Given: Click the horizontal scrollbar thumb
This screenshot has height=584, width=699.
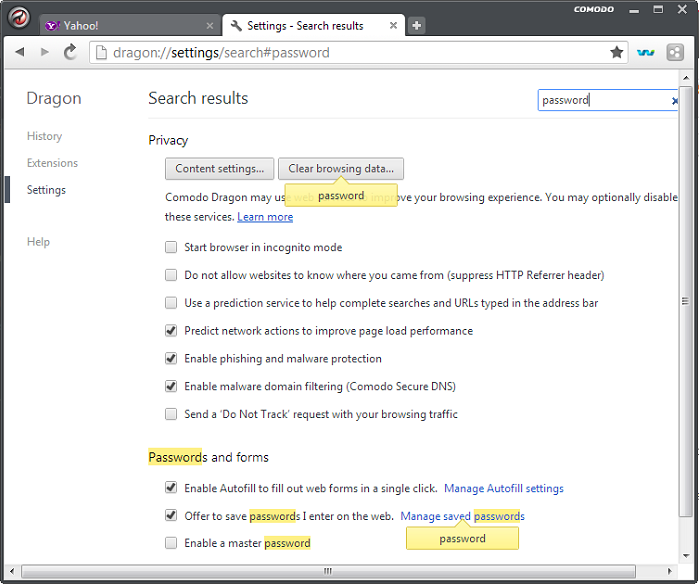Looking at the screenshot, I should click(x=328, y=571).
